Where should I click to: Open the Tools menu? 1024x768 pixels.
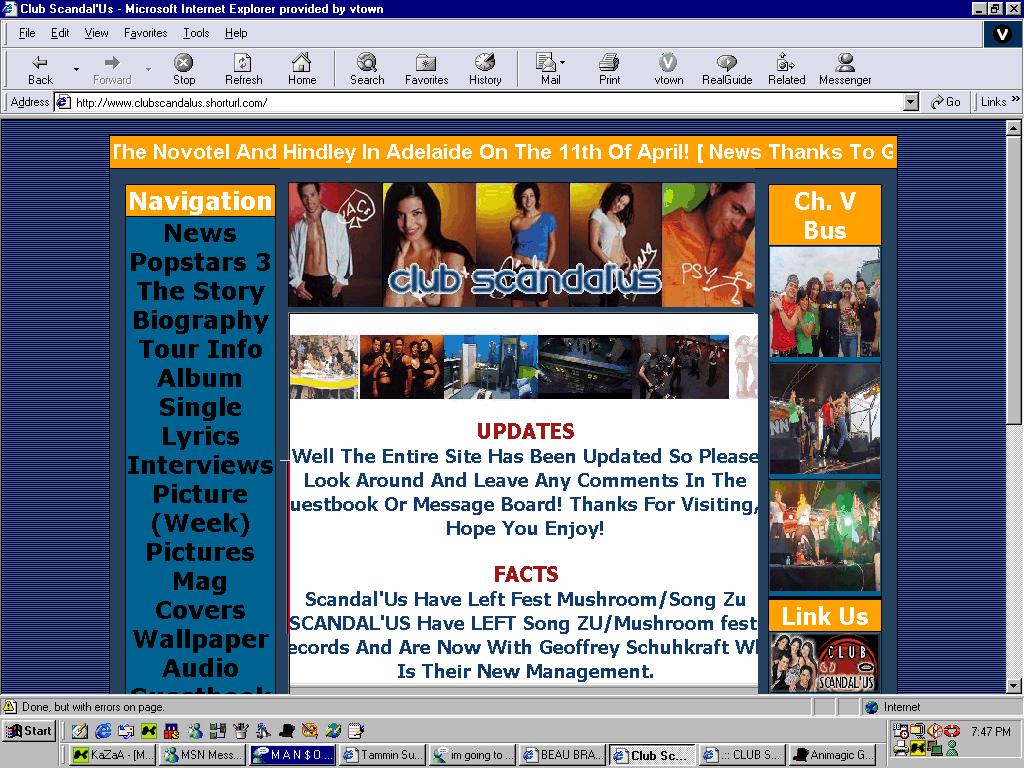pyautogui.click(x=196, y=33)
